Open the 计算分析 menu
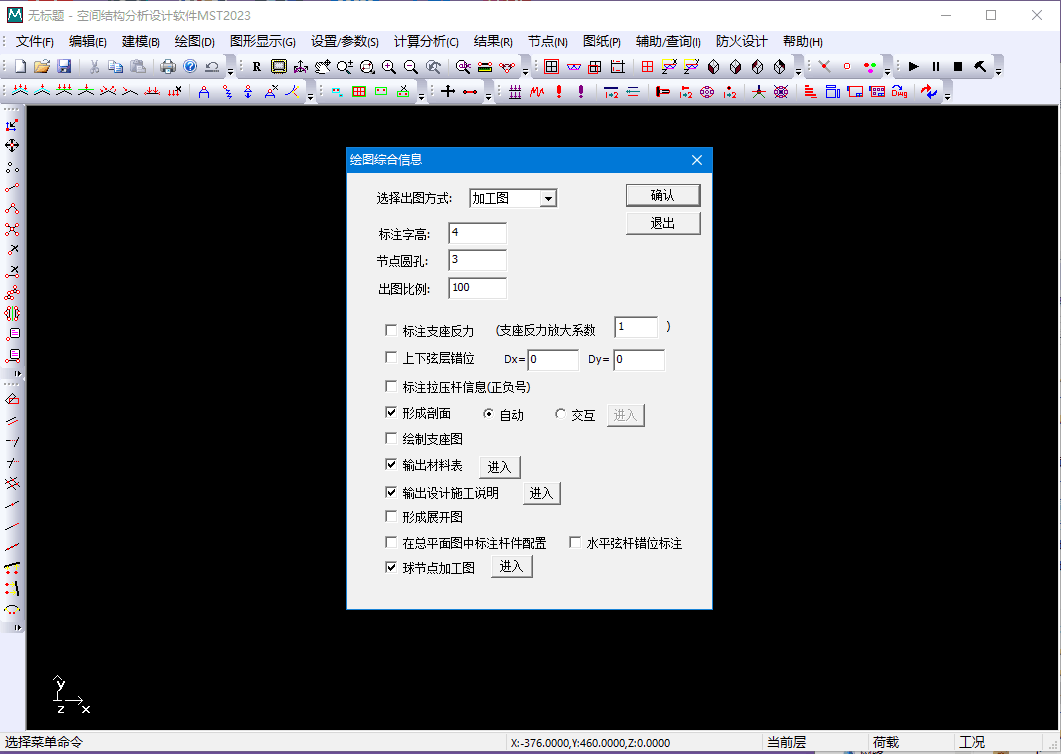 [x=425, y=42]
